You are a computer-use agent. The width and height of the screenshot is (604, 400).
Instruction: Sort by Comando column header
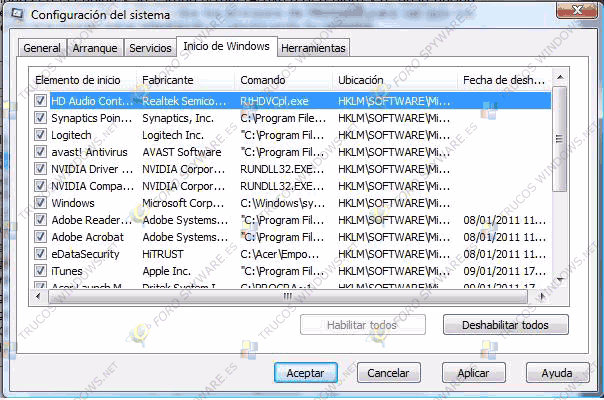(x=283, y=80)
